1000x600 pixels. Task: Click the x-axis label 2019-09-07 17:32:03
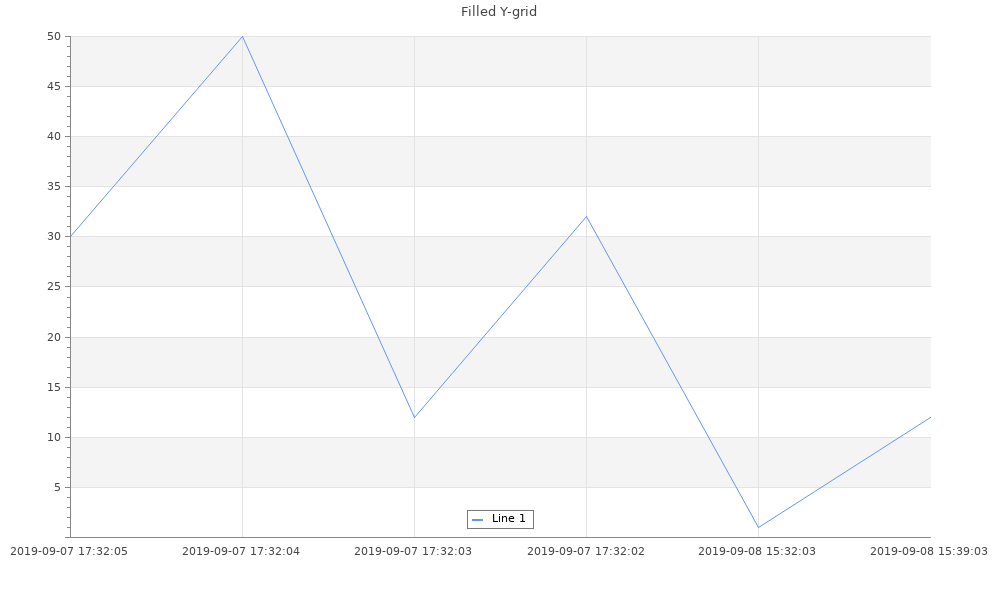click(x=413, y=551)
